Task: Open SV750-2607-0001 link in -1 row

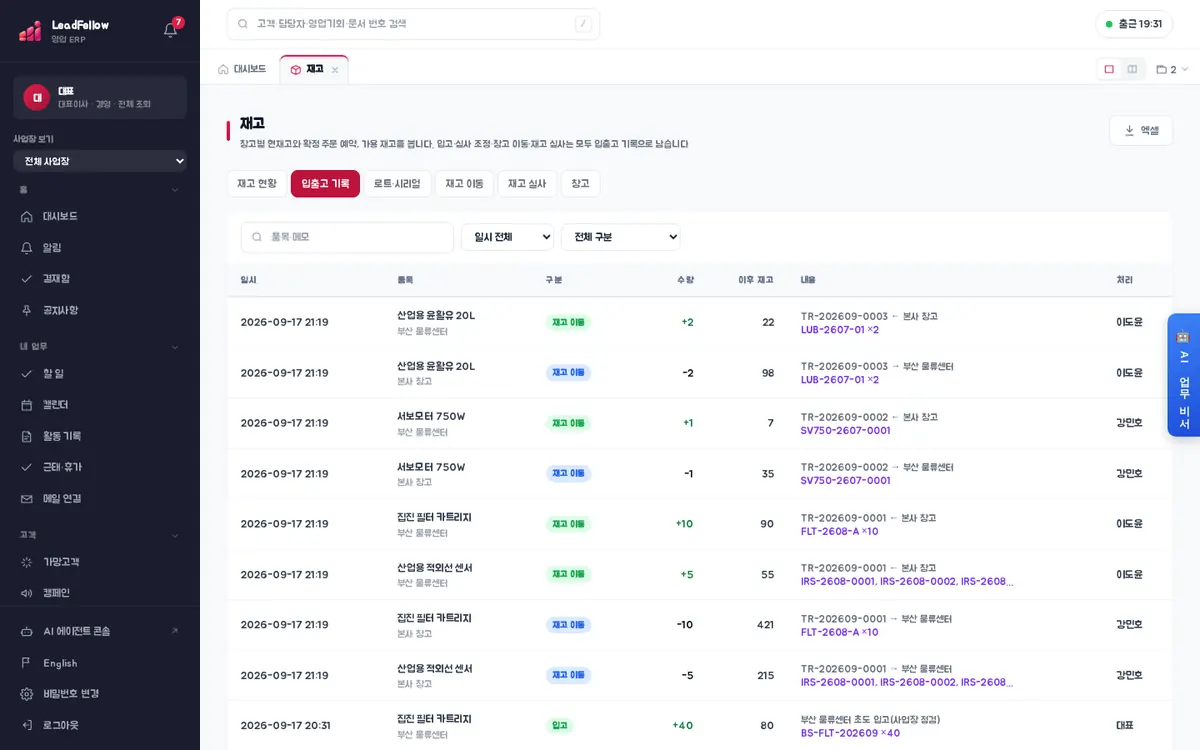Action: point(845,480)
